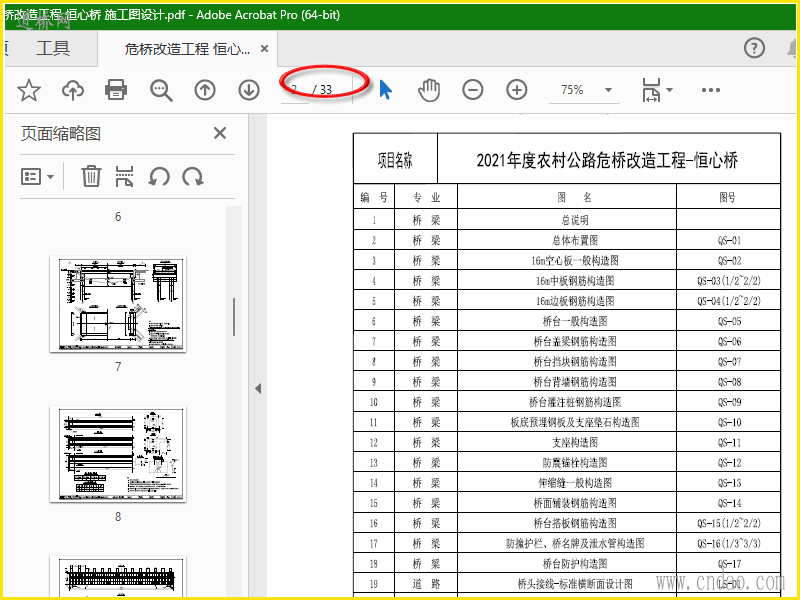800x600 pixels.
Task: Select the arrow selection tool
Action: (x=386, y=90)
